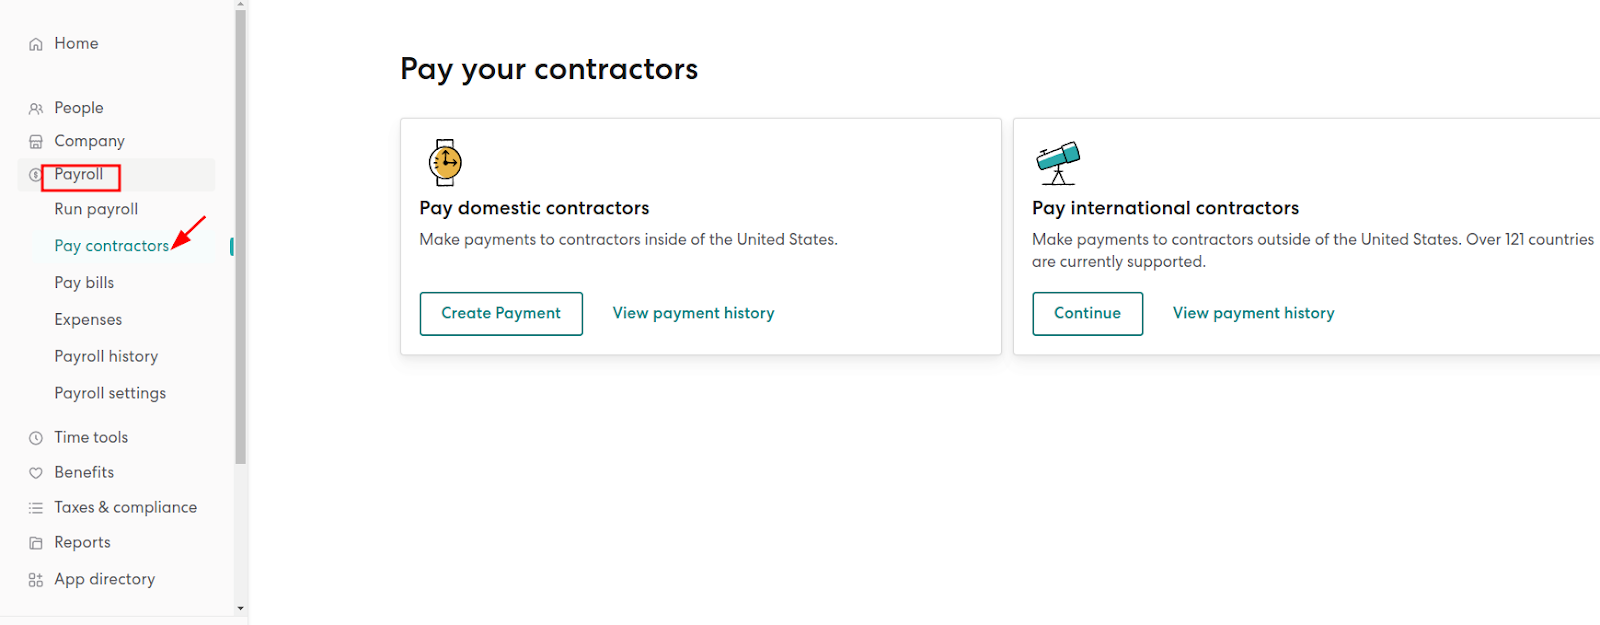Click the Benefits heart icon

[36, 473]
